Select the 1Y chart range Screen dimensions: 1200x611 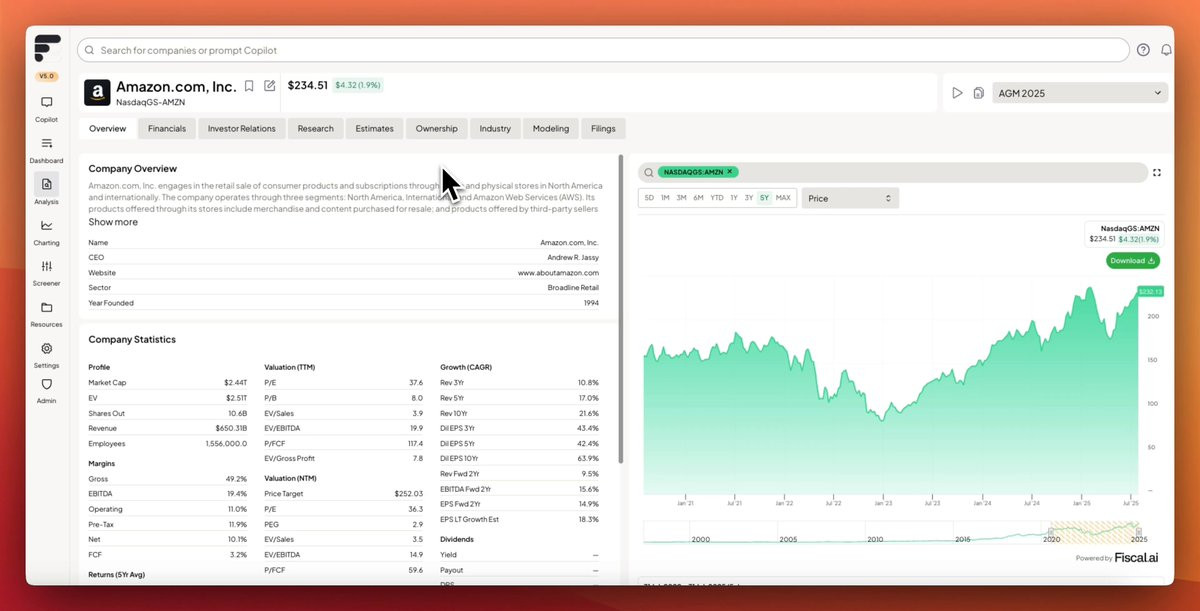tap(734, 198)
